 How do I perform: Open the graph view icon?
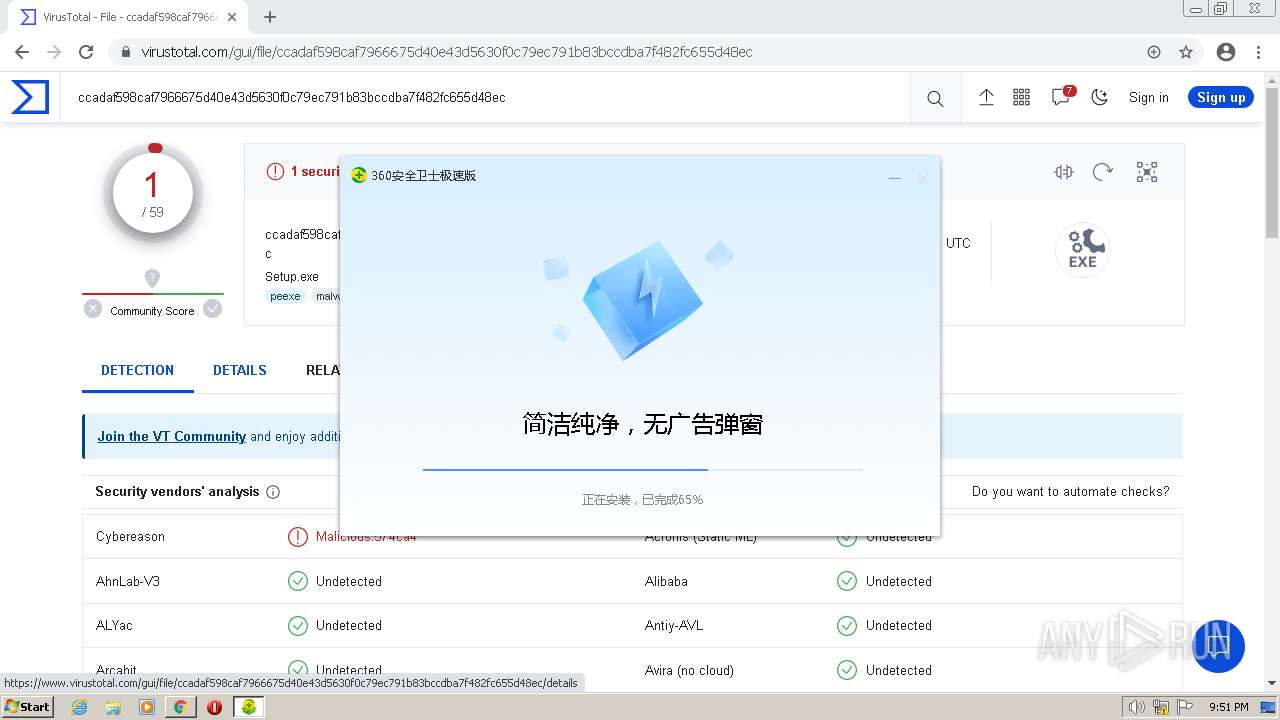coord(1147,172)
